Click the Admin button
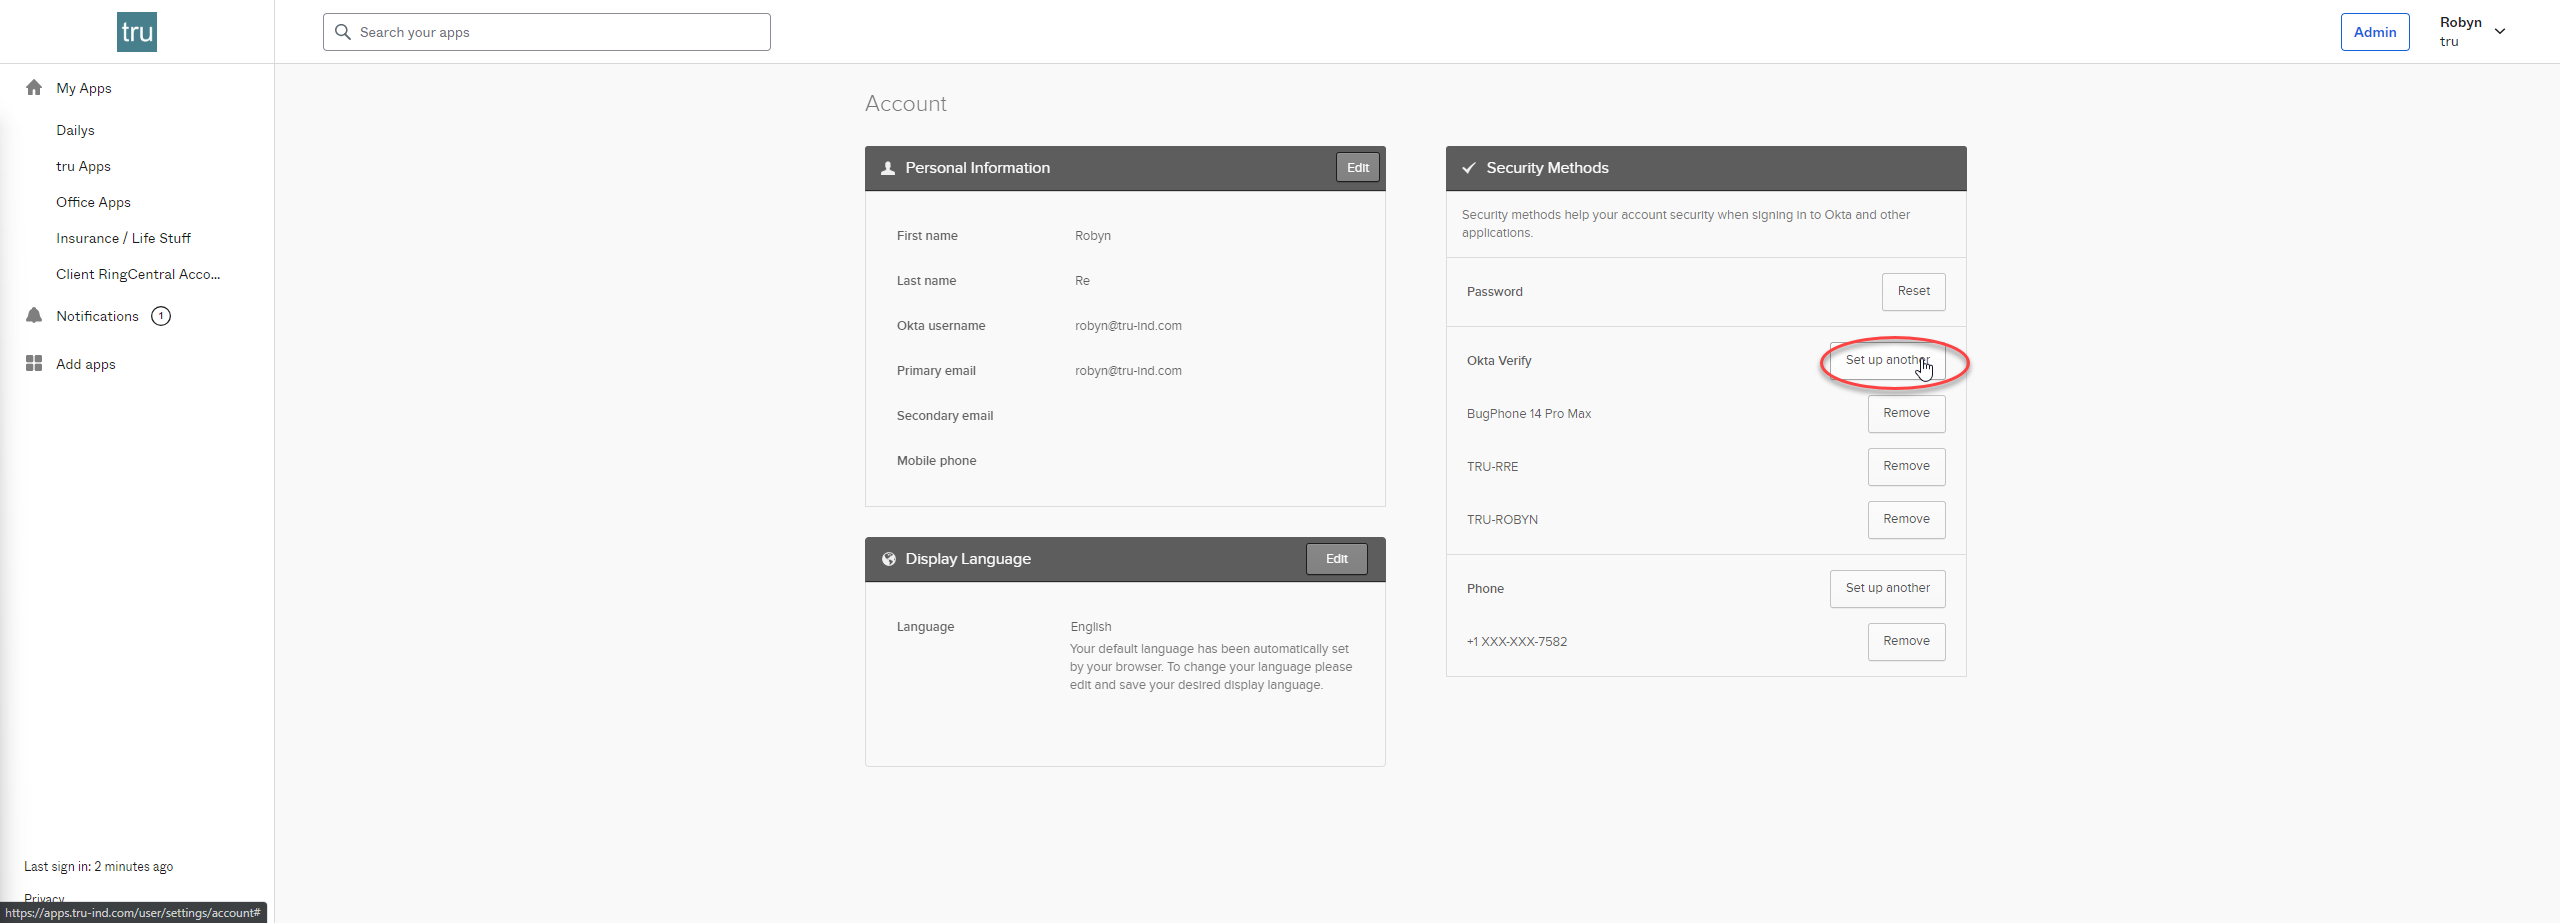The height and width of the screenshot is (923, 2560). 2375,32
